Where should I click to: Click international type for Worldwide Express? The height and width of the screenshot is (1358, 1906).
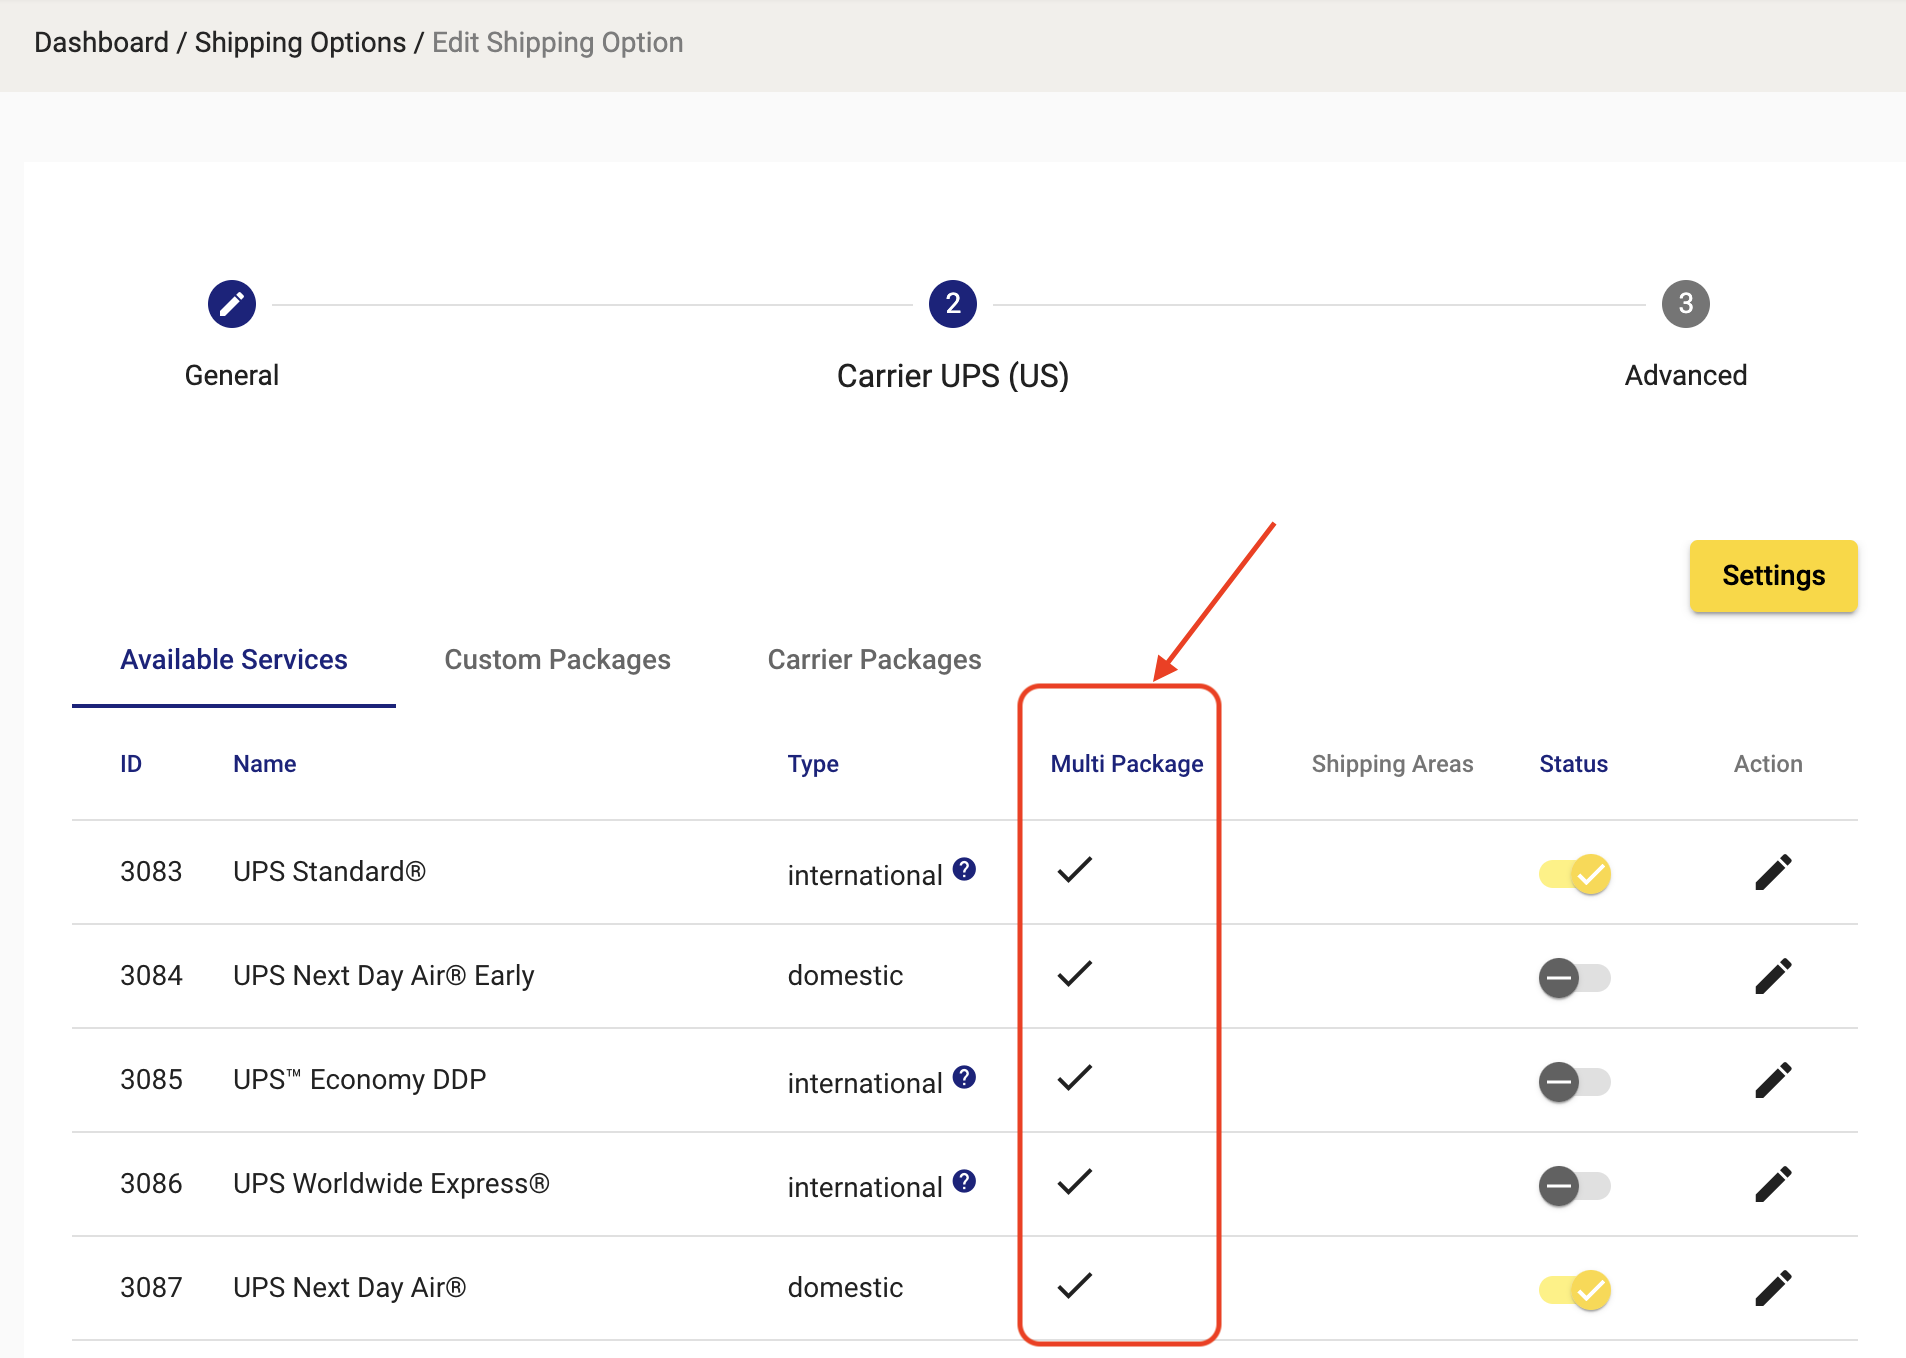tap(864, 1188)
